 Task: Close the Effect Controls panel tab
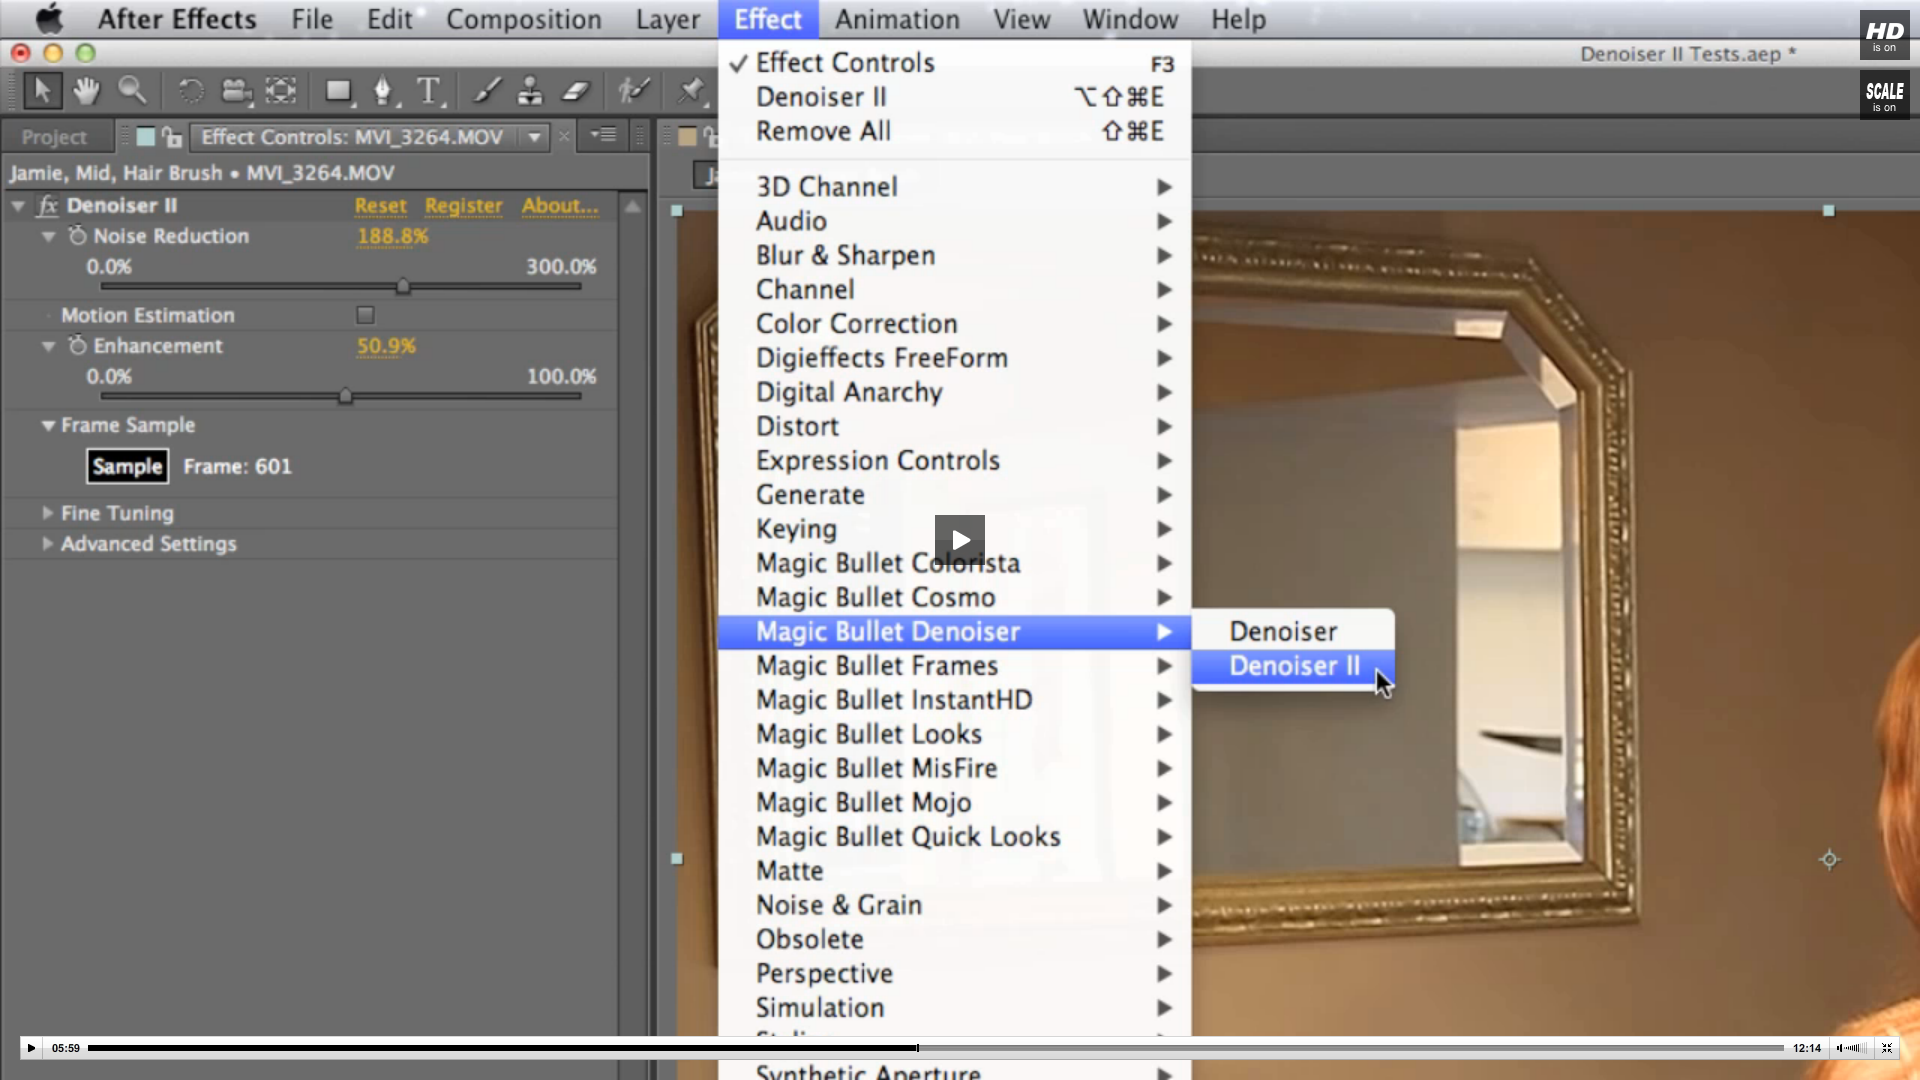[564, 136]
